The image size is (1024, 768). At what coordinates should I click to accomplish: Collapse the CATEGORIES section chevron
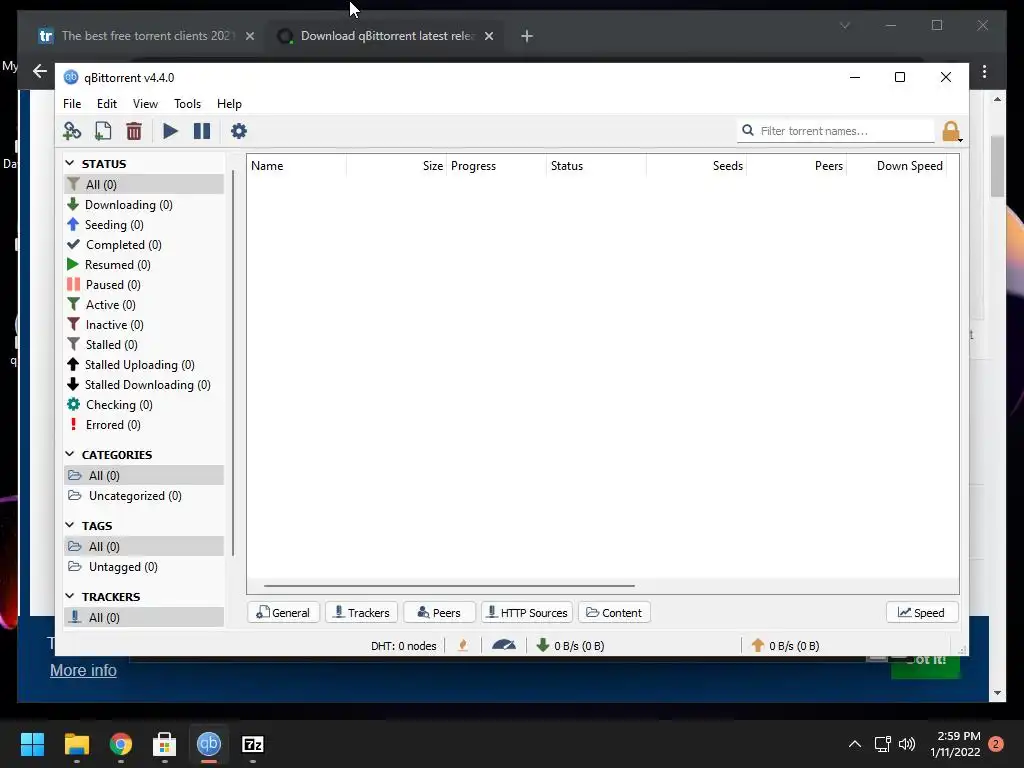(x=70, y=454)
